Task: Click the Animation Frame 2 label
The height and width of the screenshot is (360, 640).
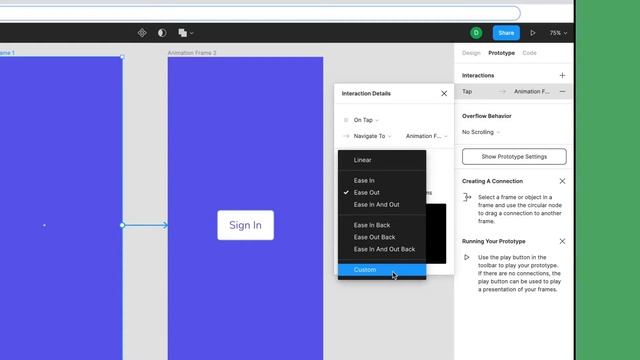Action: pyautogui.click(x=192, y=53)
